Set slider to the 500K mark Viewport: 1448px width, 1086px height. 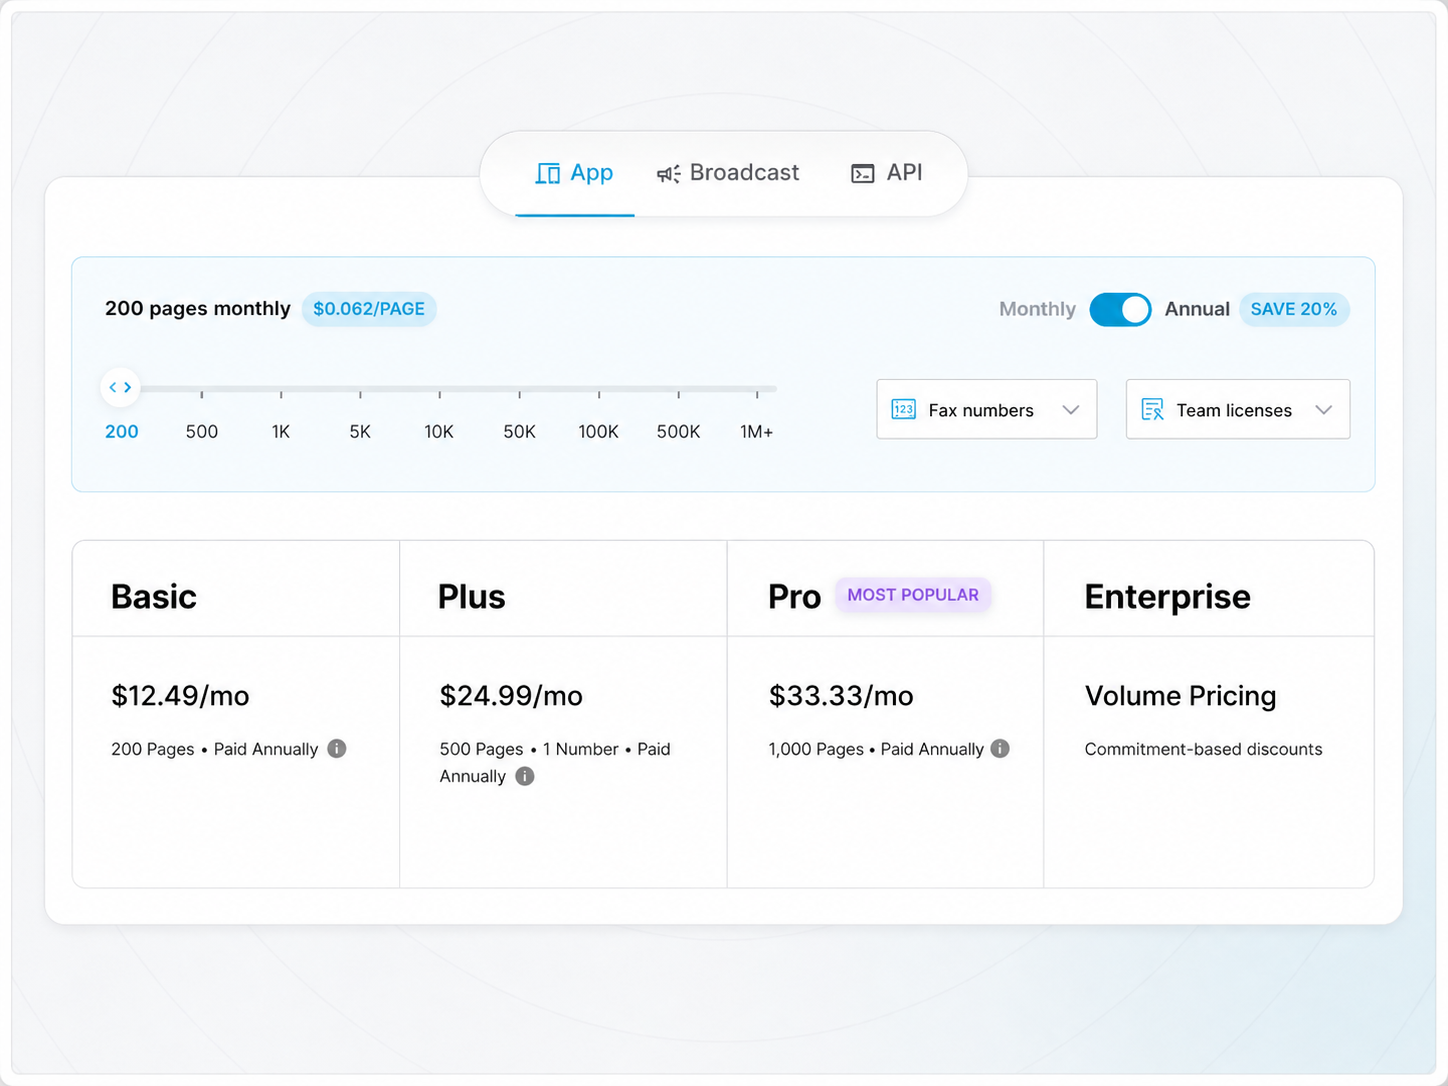678,431
